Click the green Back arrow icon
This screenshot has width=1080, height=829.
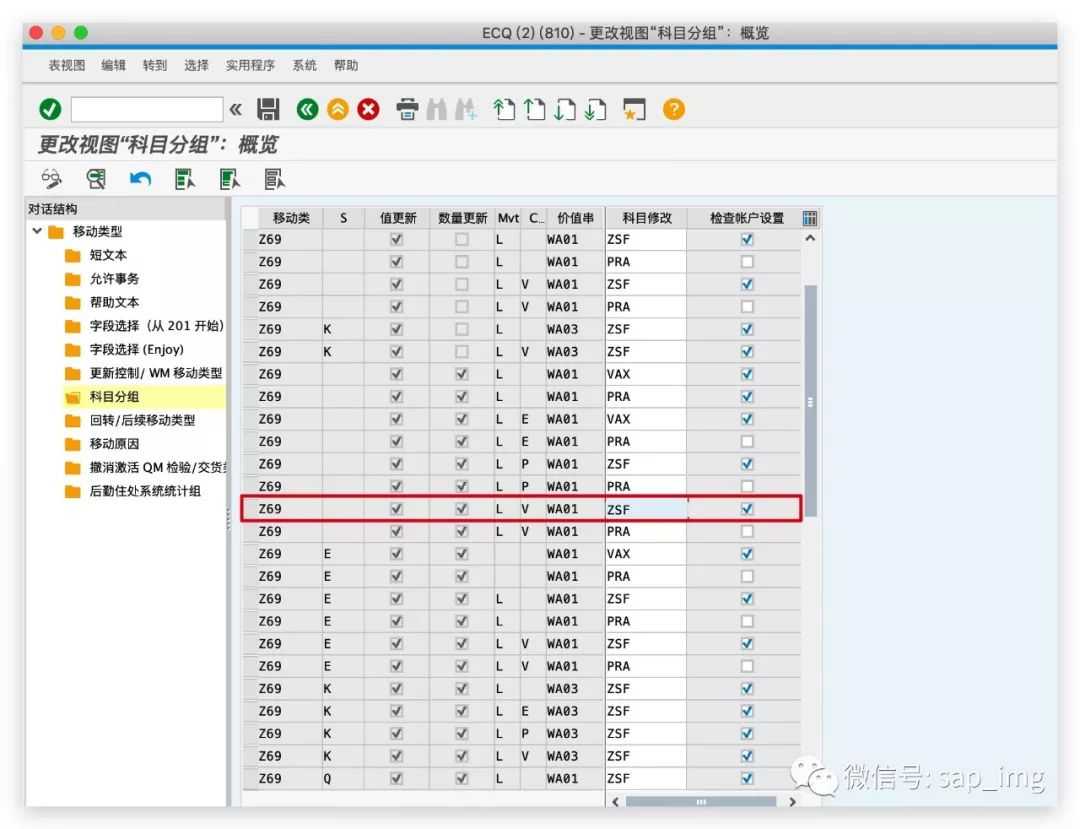point(307,109)
